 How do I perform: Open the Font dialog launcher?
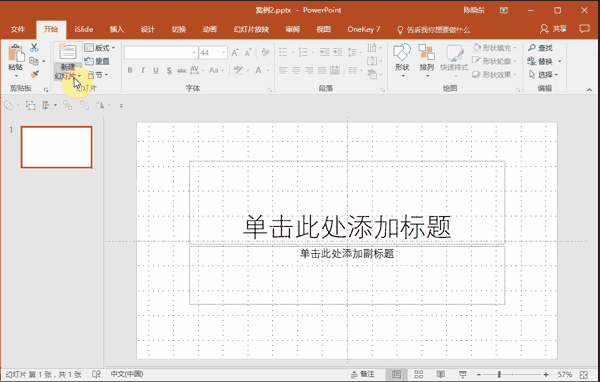tap(269, 90)
